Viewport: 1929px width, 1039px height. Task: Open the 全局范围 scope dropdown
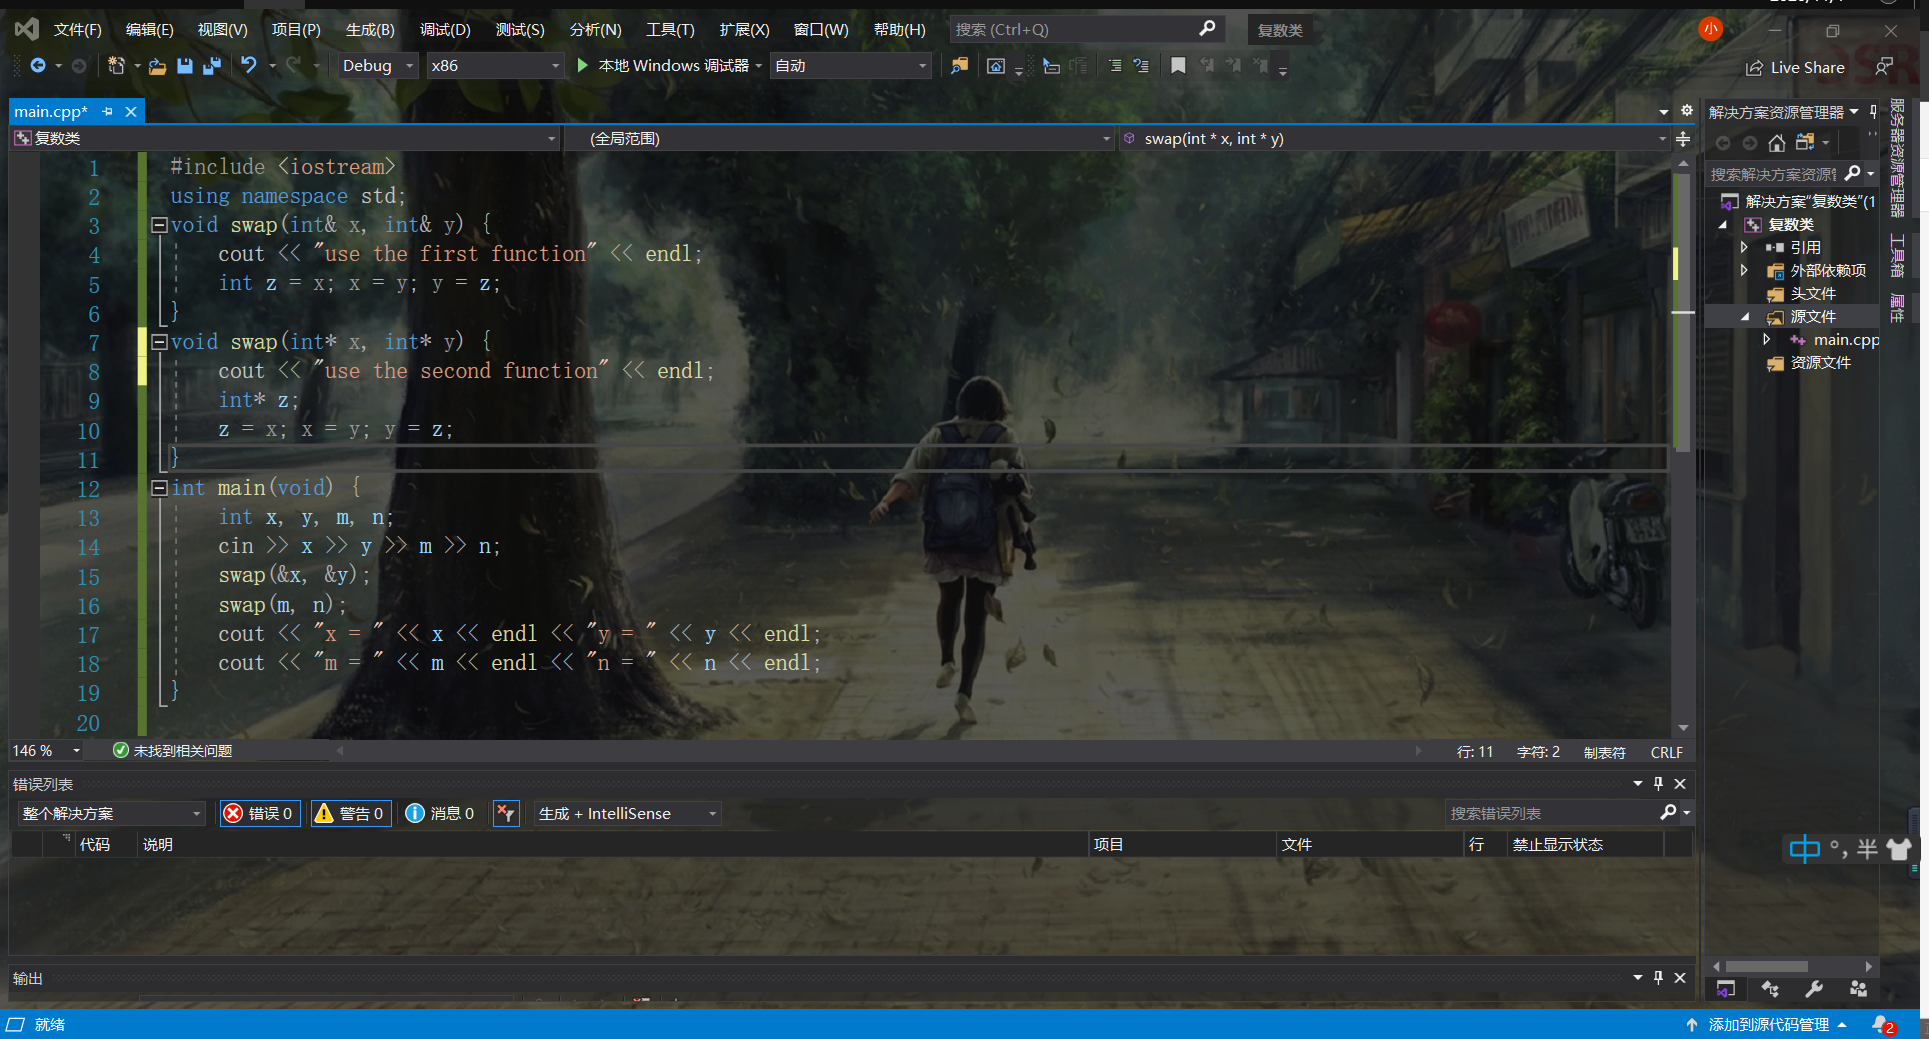point(840,139)
